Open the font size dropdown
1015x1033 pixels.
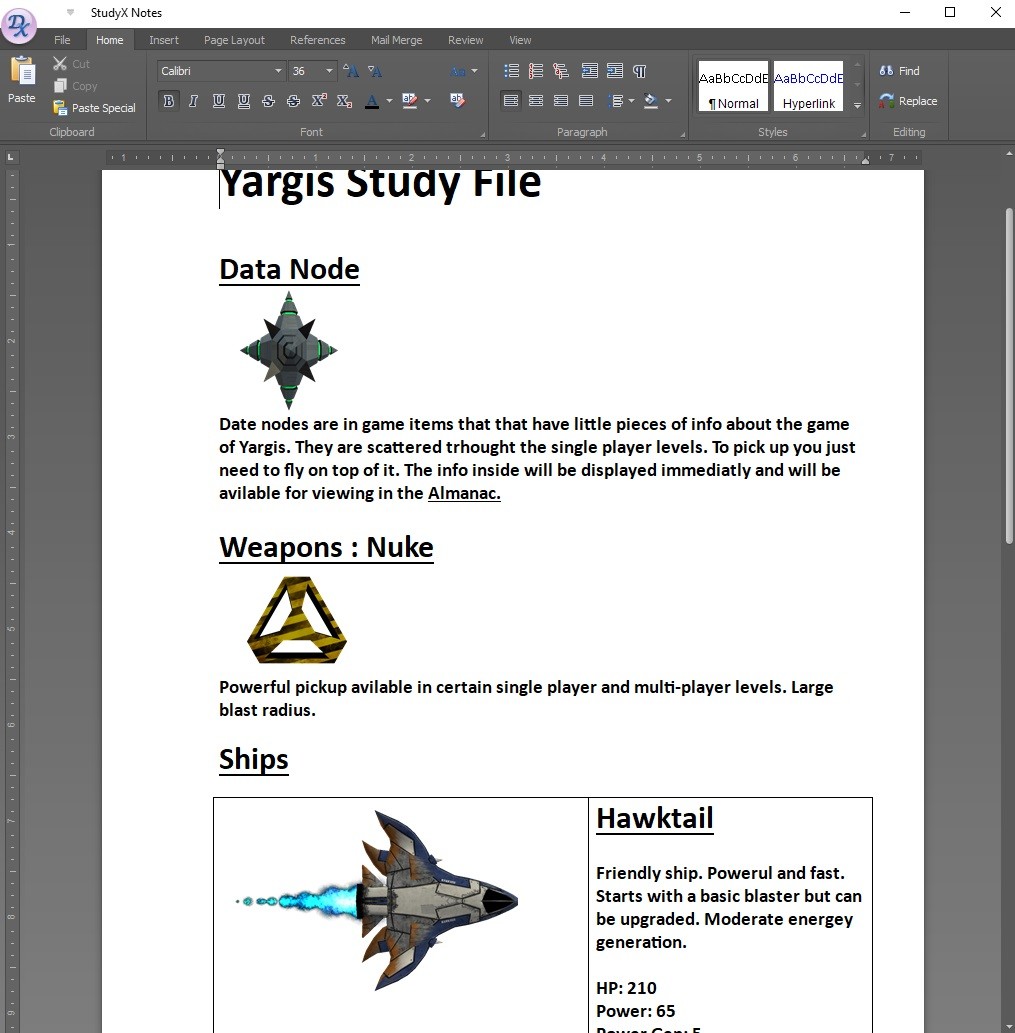coord(327,71)
